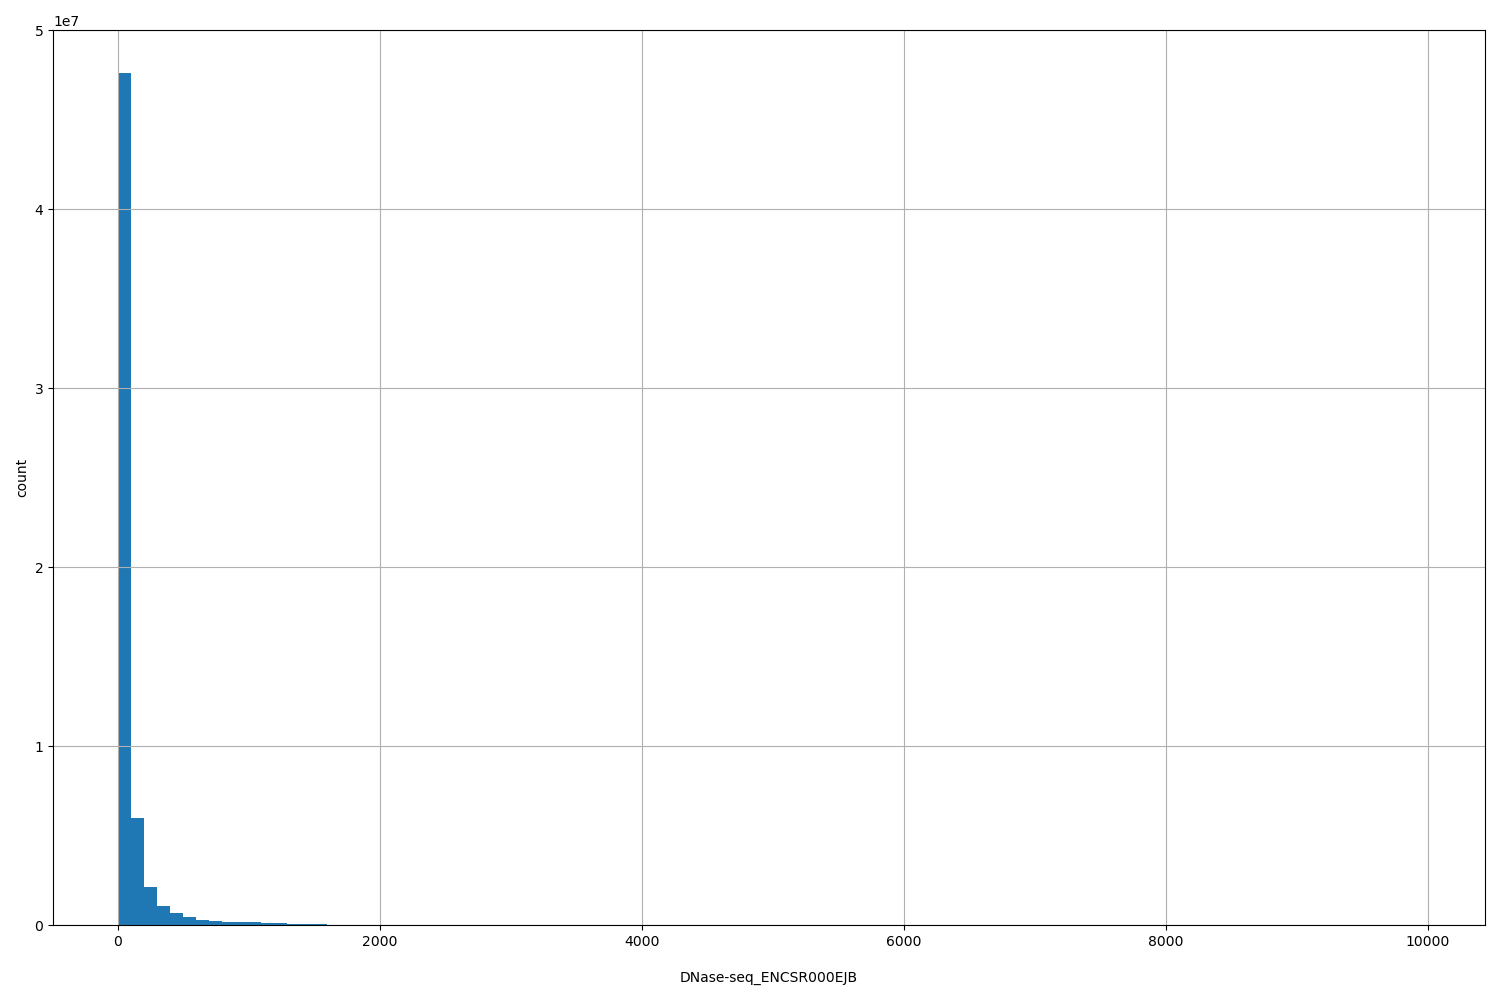The width and height of the screenshot is (1500, 1000).
Task: Click the 8000 tick label
Action: click(1166, 941)
